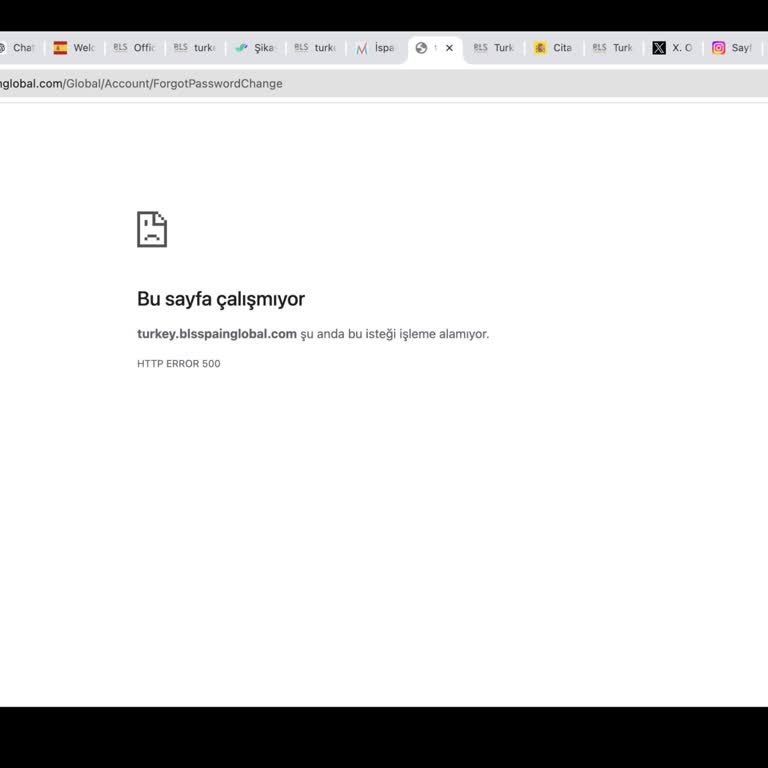Click the bold text "turkey.blsspainglobal.com"
This screenshot has width=768, height=768.
point(217,334)
